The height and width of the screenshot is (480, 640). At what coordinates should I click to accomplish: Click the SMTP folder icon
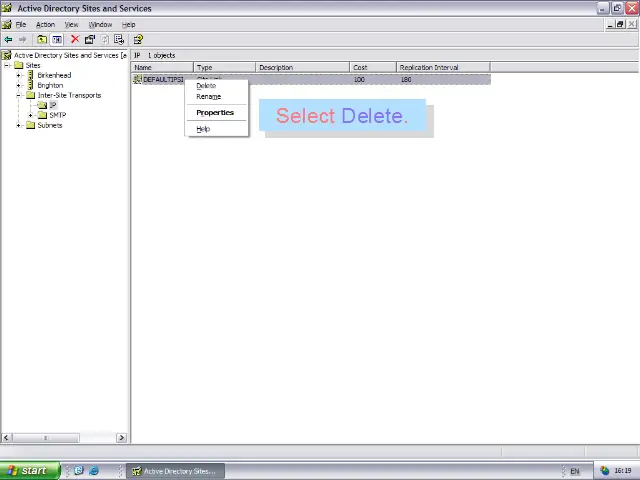[x=42, y=115]
